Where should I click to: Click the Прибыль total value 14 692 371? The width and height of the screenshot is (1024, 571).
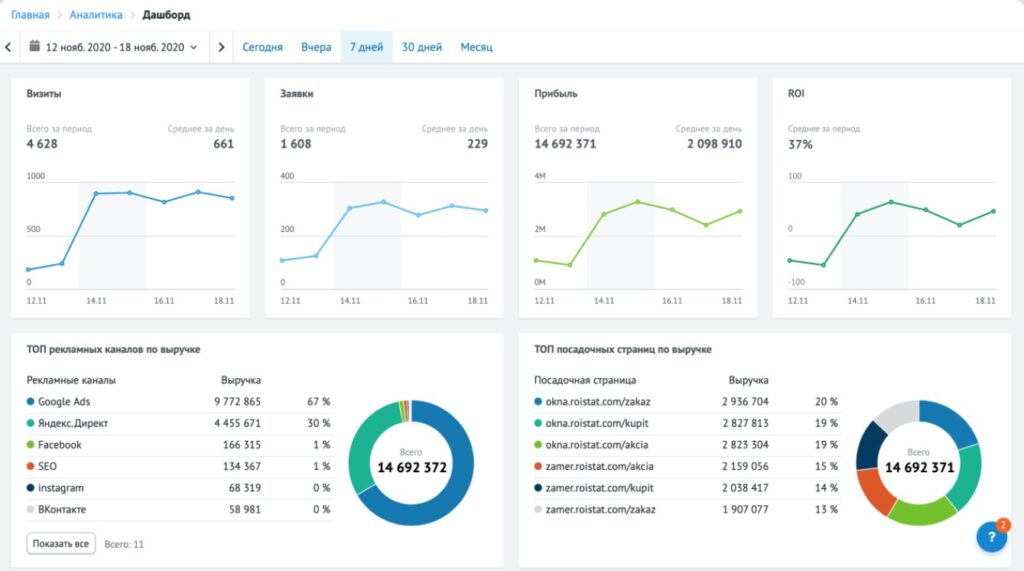tap(565, 144)
